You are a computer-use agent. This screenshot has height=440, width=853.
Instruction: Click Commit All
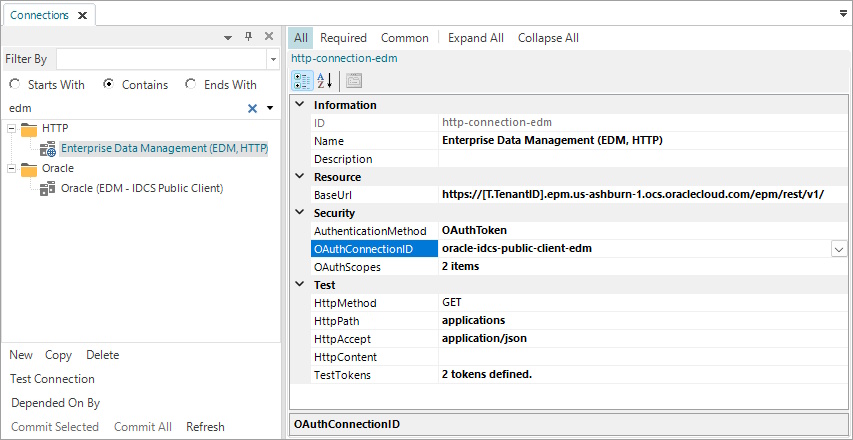pos(143,427)
